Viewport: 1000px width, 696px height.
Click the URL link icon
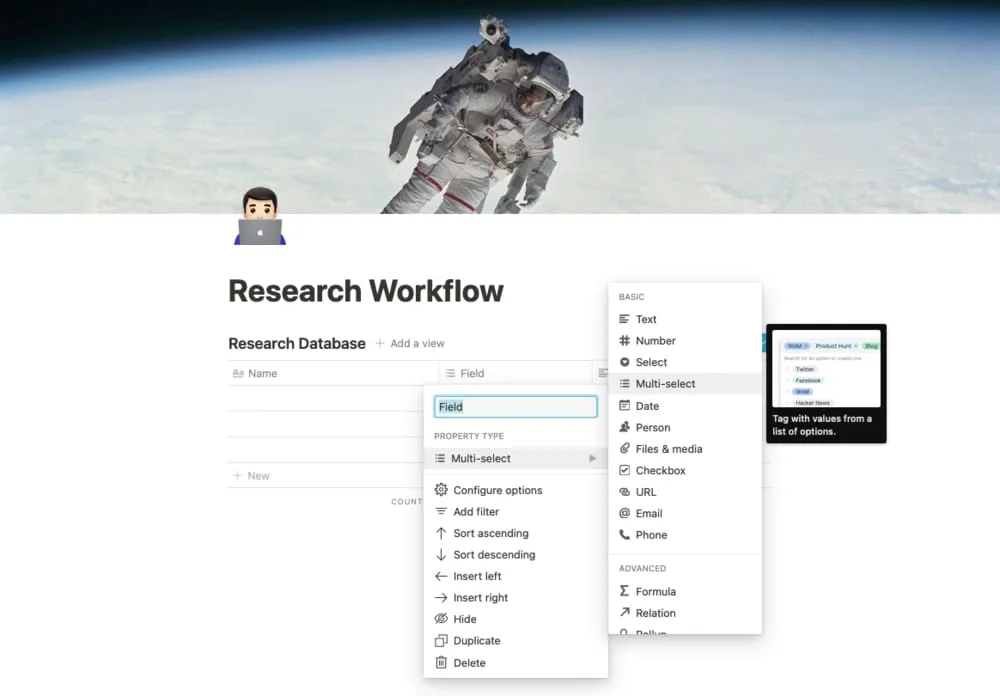624,492
